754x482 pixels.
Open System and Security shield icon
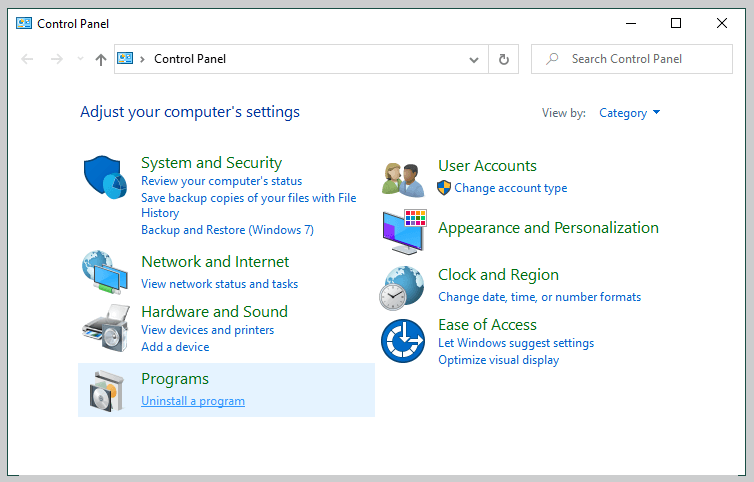105,177
